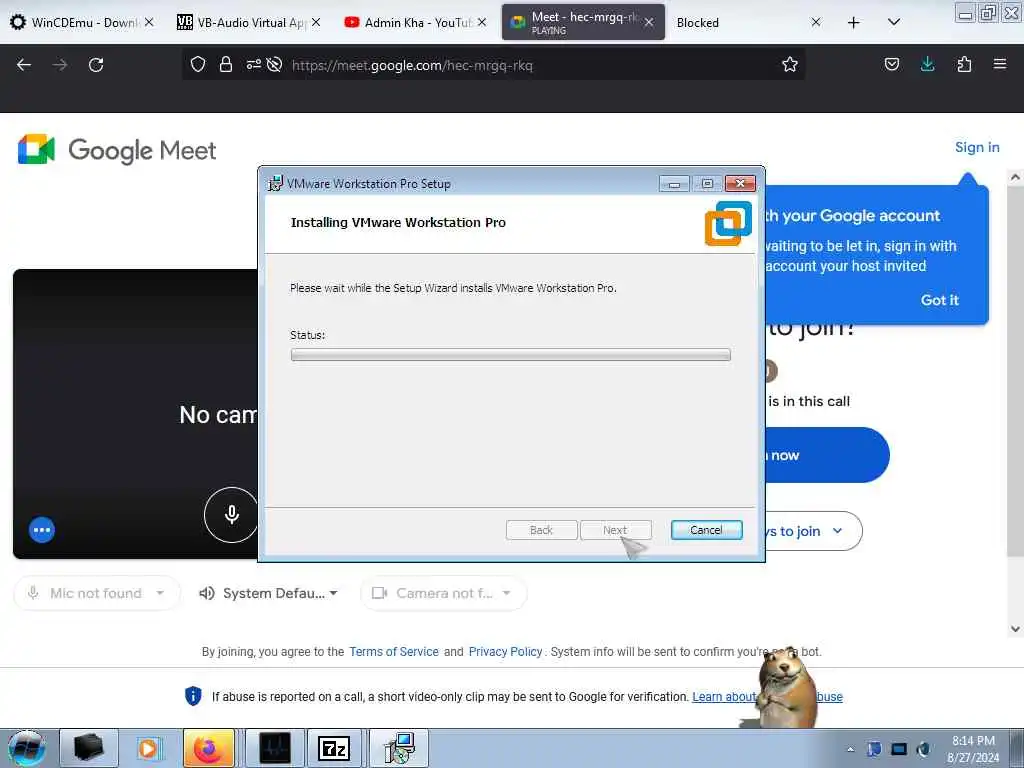Open the System Default speaker dropdown
The image size is (1024, 768).
pos(268,593)
